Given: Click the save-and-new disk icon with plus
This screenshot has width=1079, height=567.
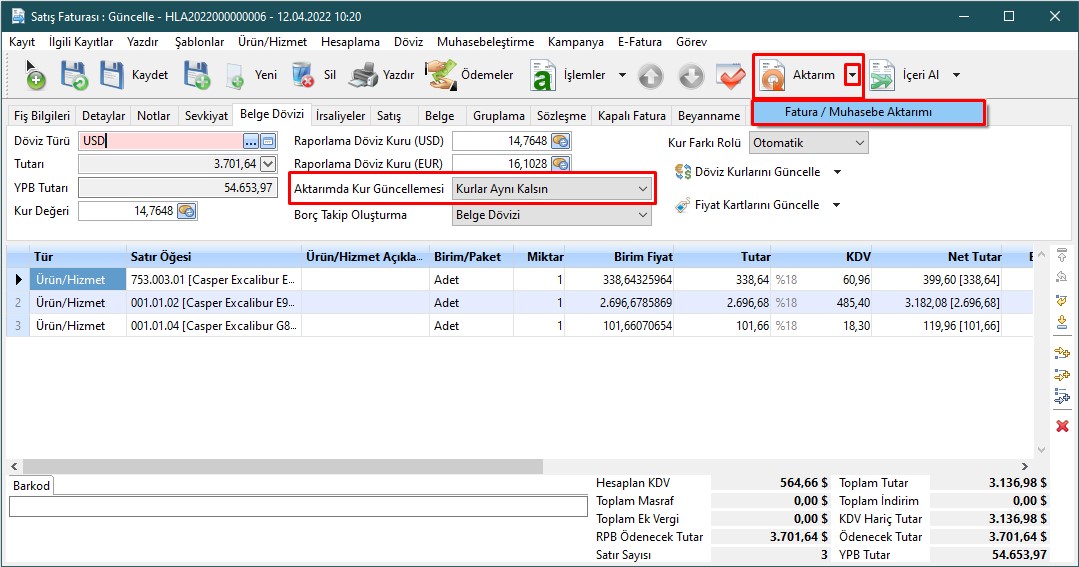Looking at the screenshot, I should tap(197, 75).
